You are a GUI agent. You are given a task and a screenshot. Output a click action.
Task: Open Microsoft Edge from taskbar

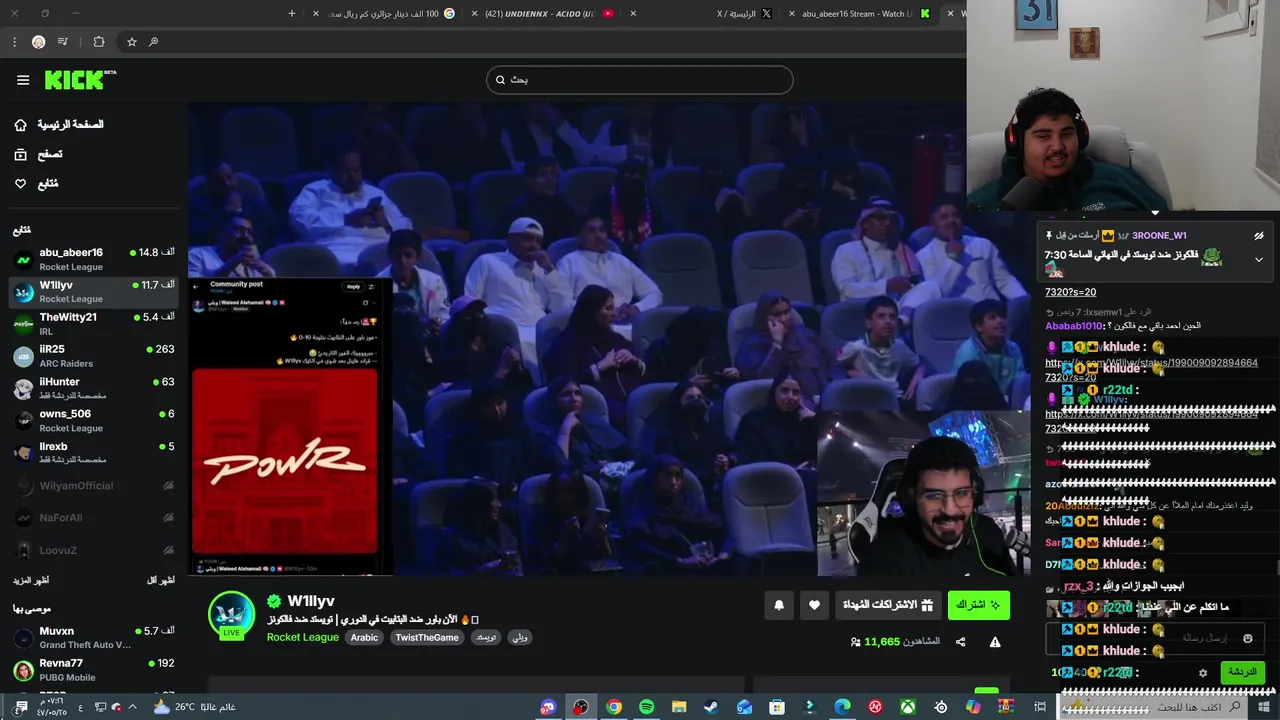tap(842, 707)
